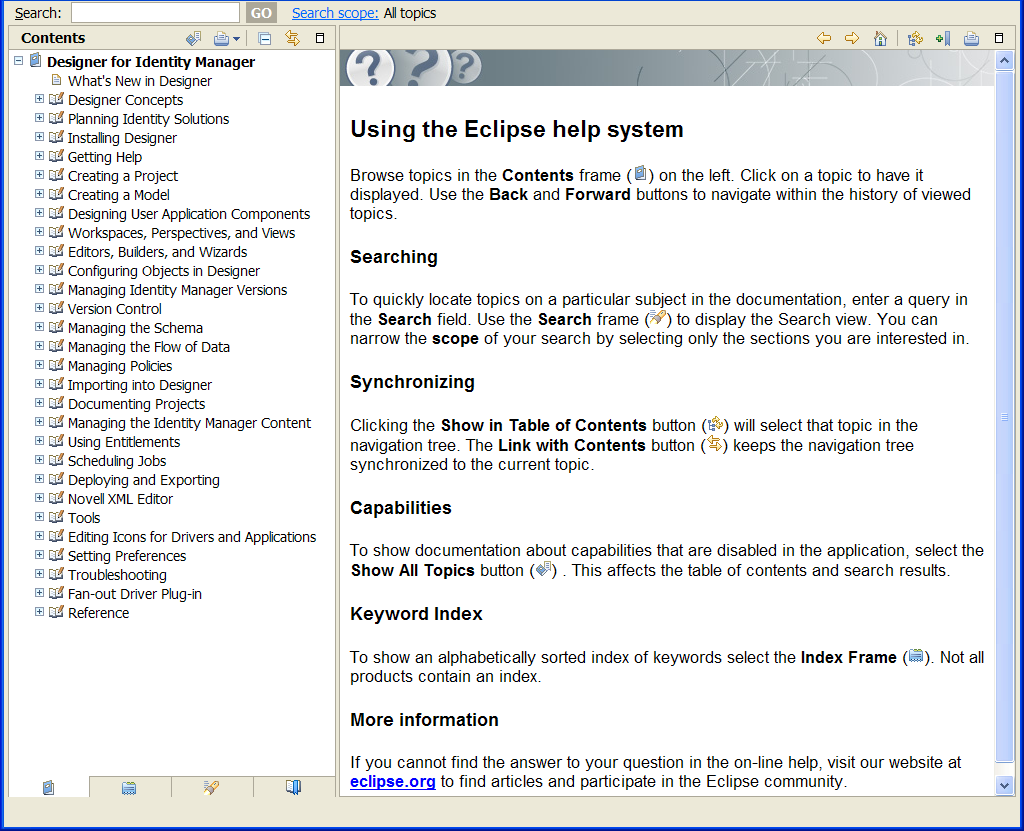This screenshot has height=831, width=1024.
Task: Open the print topics dropdown arrow
Action: point(236,39)
